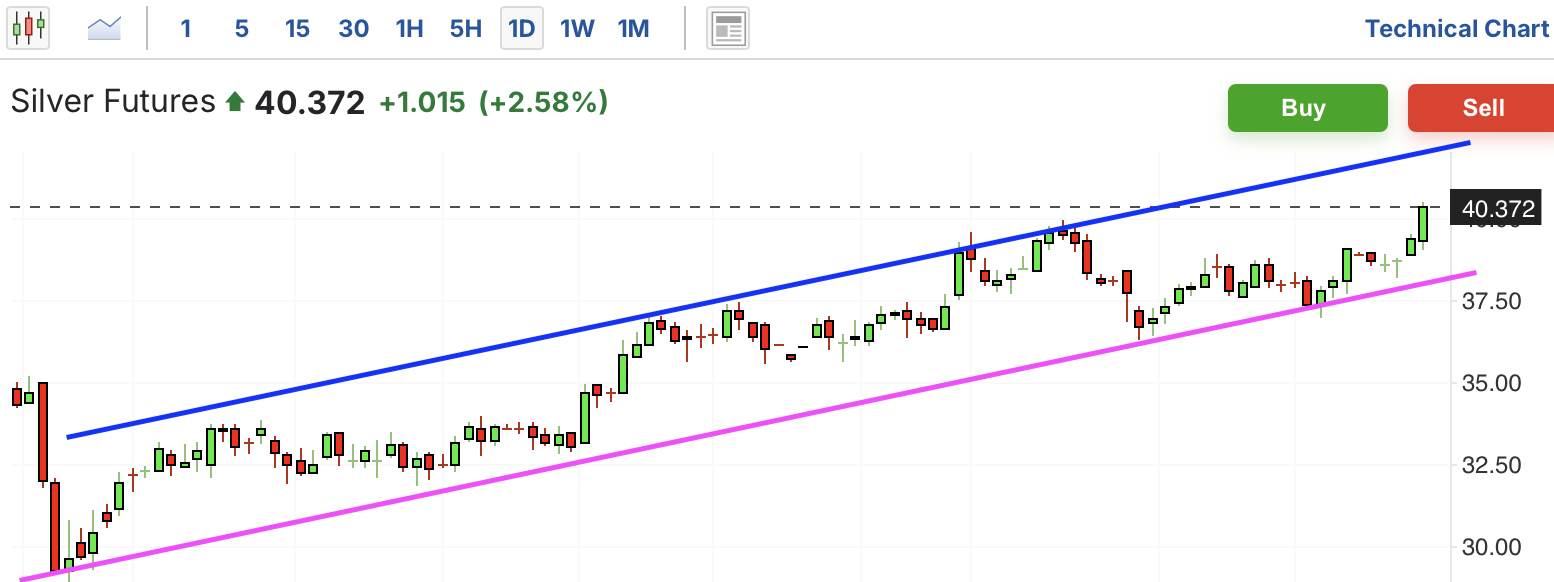Click the green up arrow indicator

235,102
